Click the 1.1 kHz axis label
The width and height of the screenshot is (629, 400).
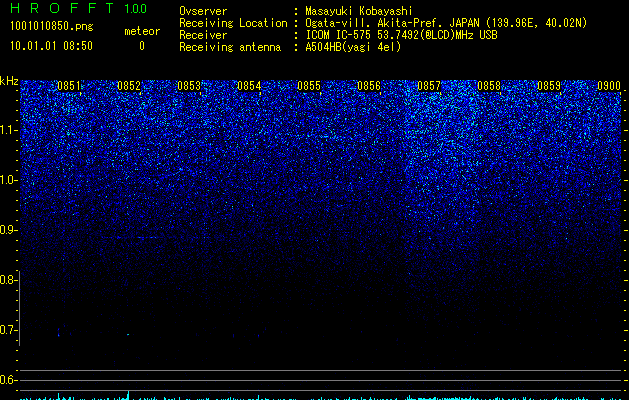click(8, 130)
